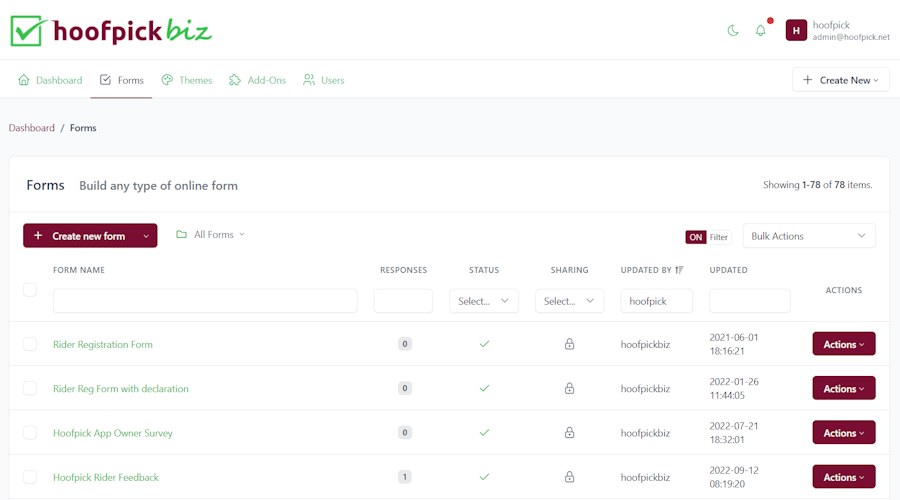The width and height of the screenshot is (900, 500).
Task: Click the Form Name filter field
Action: point(205,301)
